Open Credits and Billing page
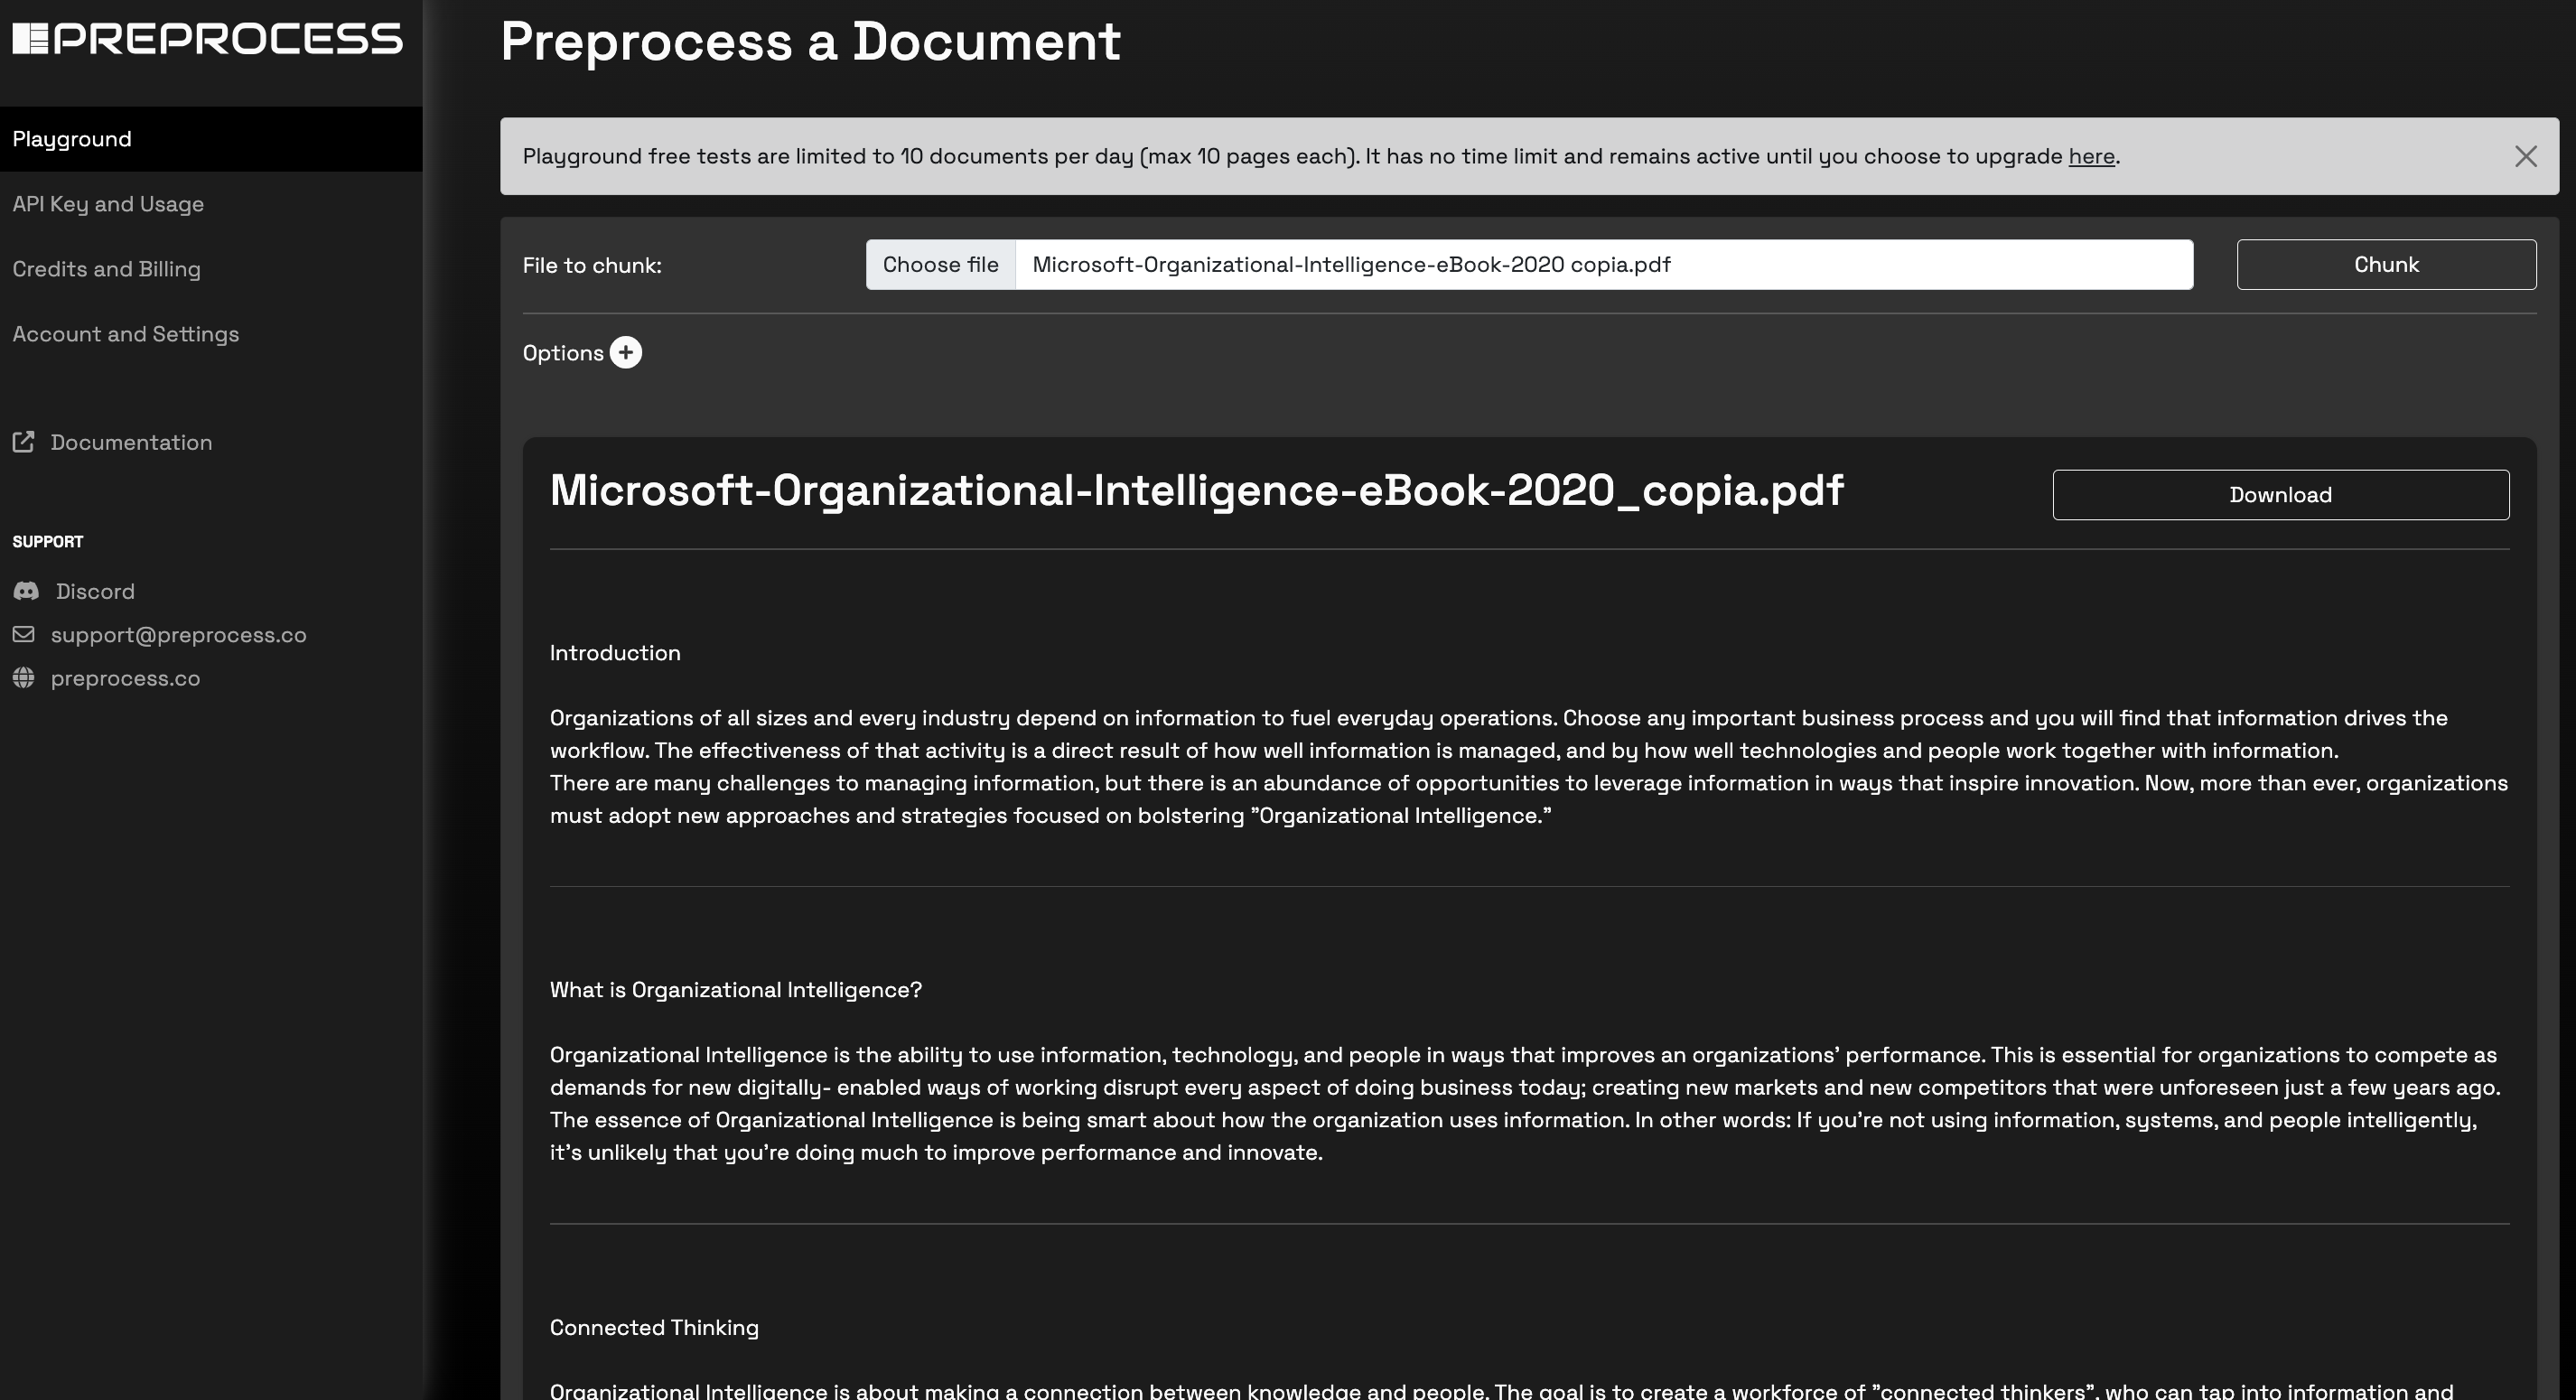The image size is (2576, 1400). click(x=106, y=269)
